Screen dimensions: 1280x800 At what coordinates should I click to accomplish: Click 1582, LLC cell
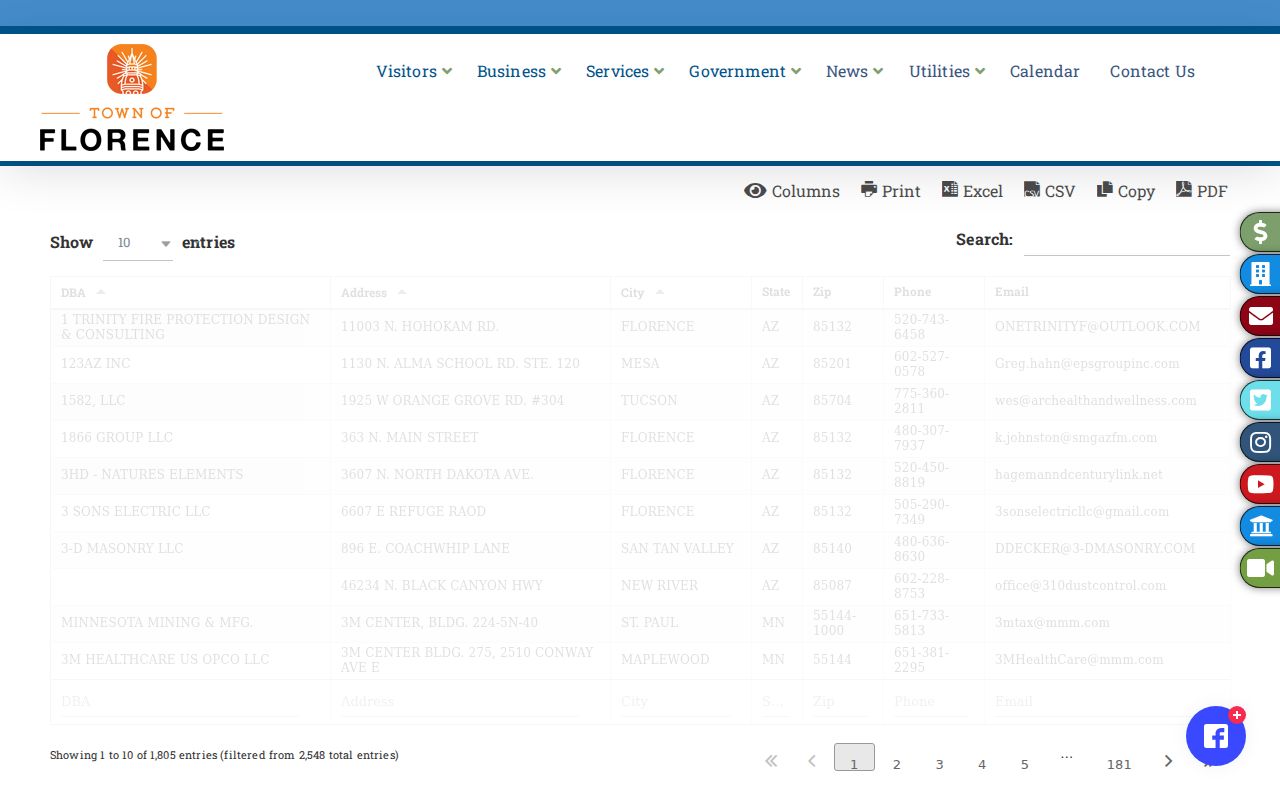click(93, 400)
